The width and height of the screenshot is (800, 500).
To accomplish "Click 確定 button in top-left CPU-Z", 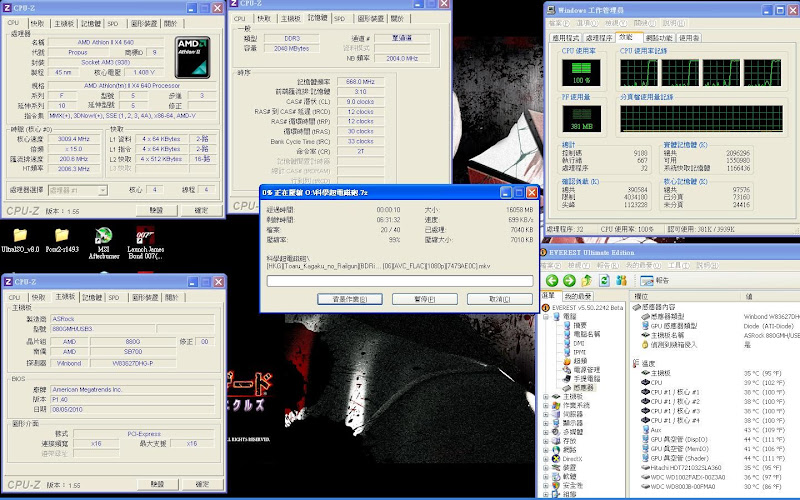I will point(202,210).
